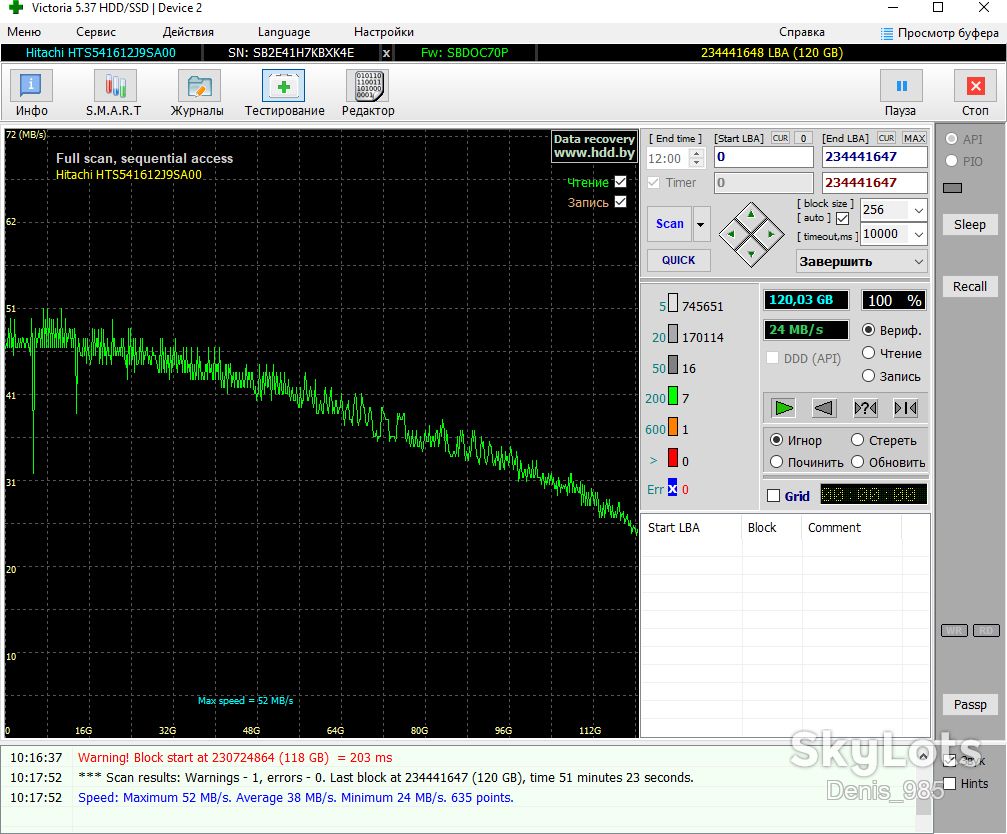
Task: Click the green play scan button
Action: 784,408
